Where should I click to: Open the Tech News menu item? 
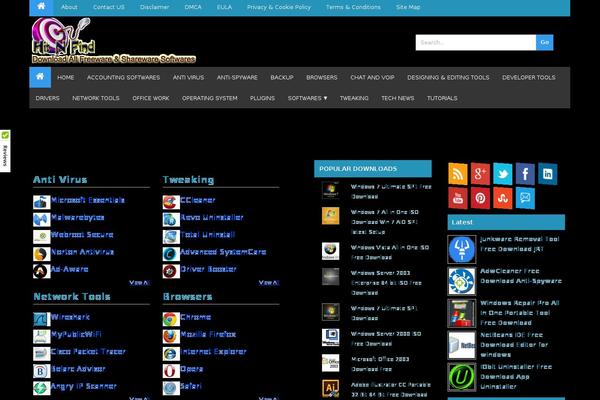click(398, 98)
